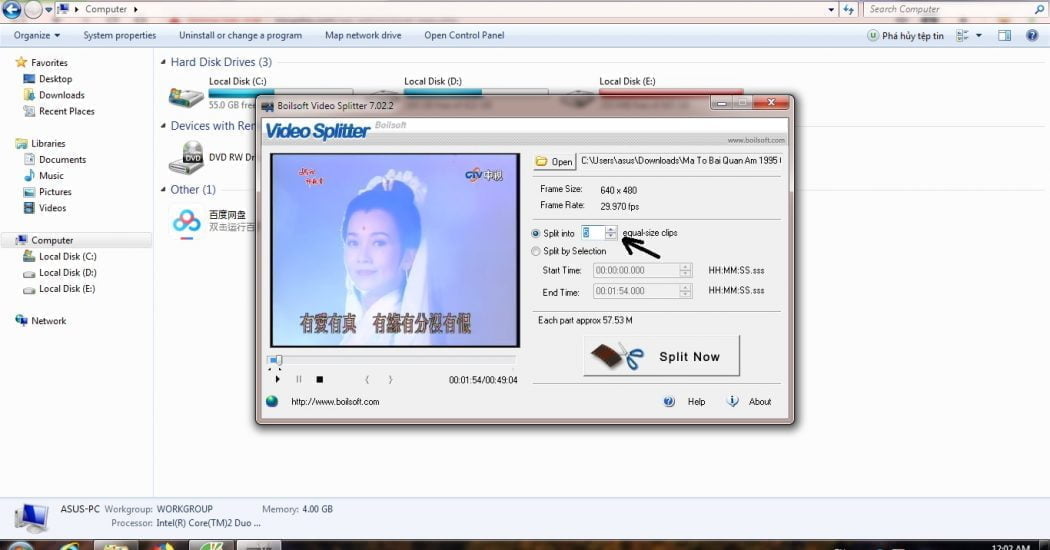Open the boilsoft.com website link
1050x550 pixels.
(x=335, y=402)
